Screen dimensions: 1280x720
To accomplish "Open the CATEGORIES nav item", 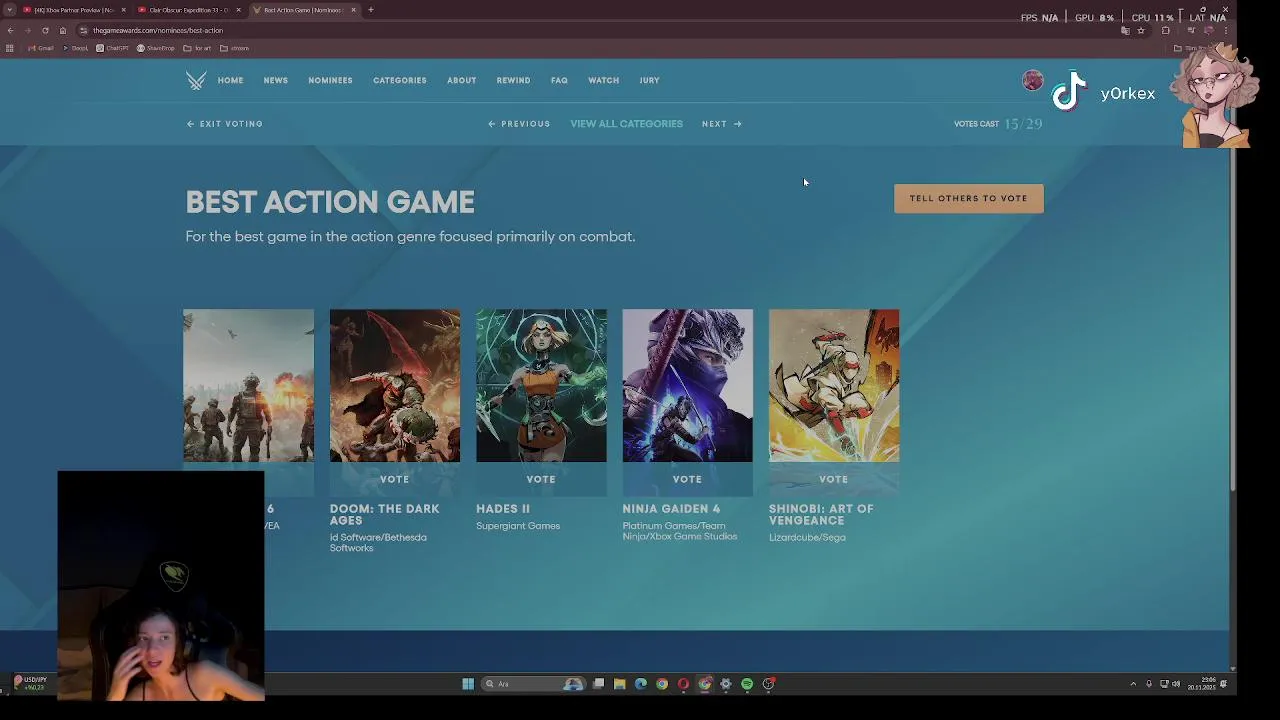I will 400,80.
